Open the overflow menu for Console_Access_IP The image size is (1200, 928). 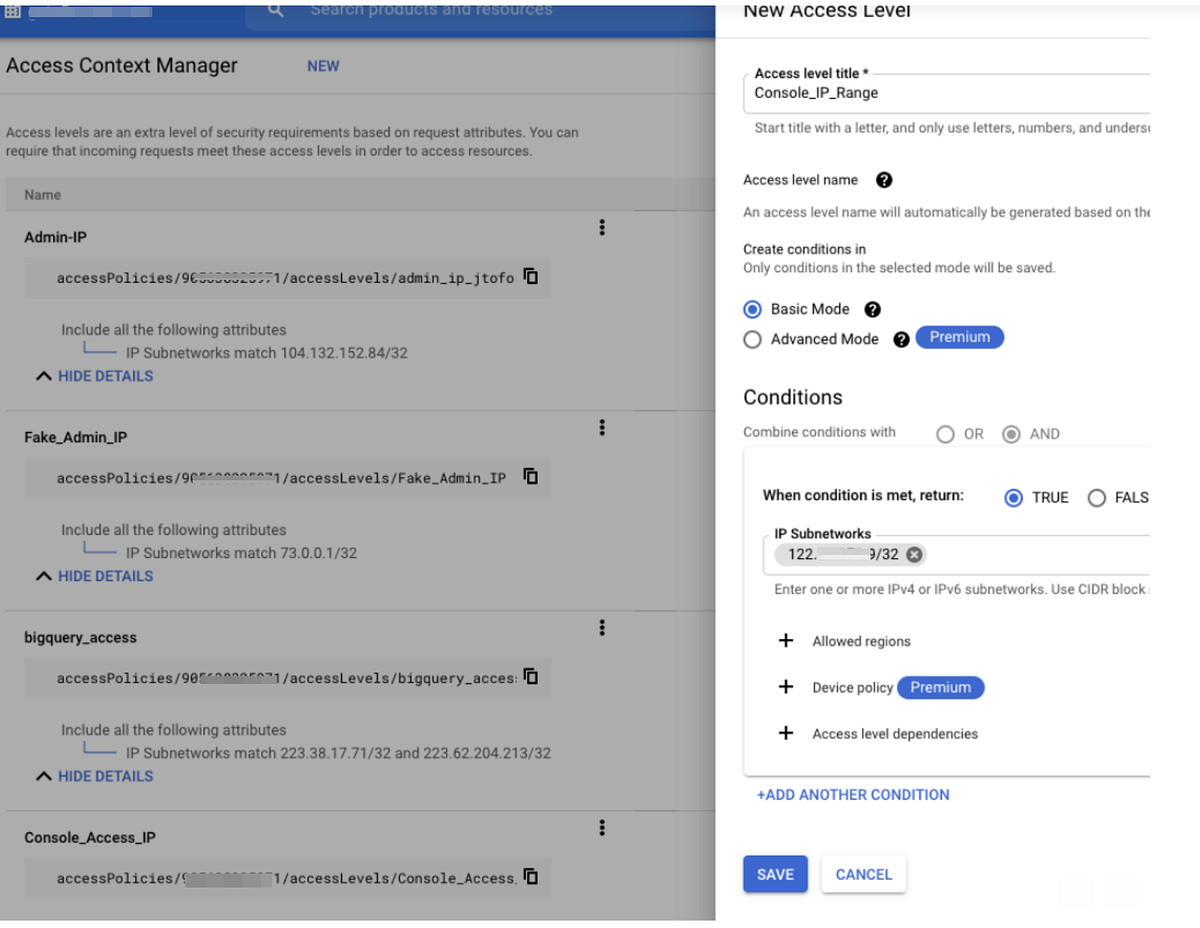pyautogui.click(x=602, y=828)
